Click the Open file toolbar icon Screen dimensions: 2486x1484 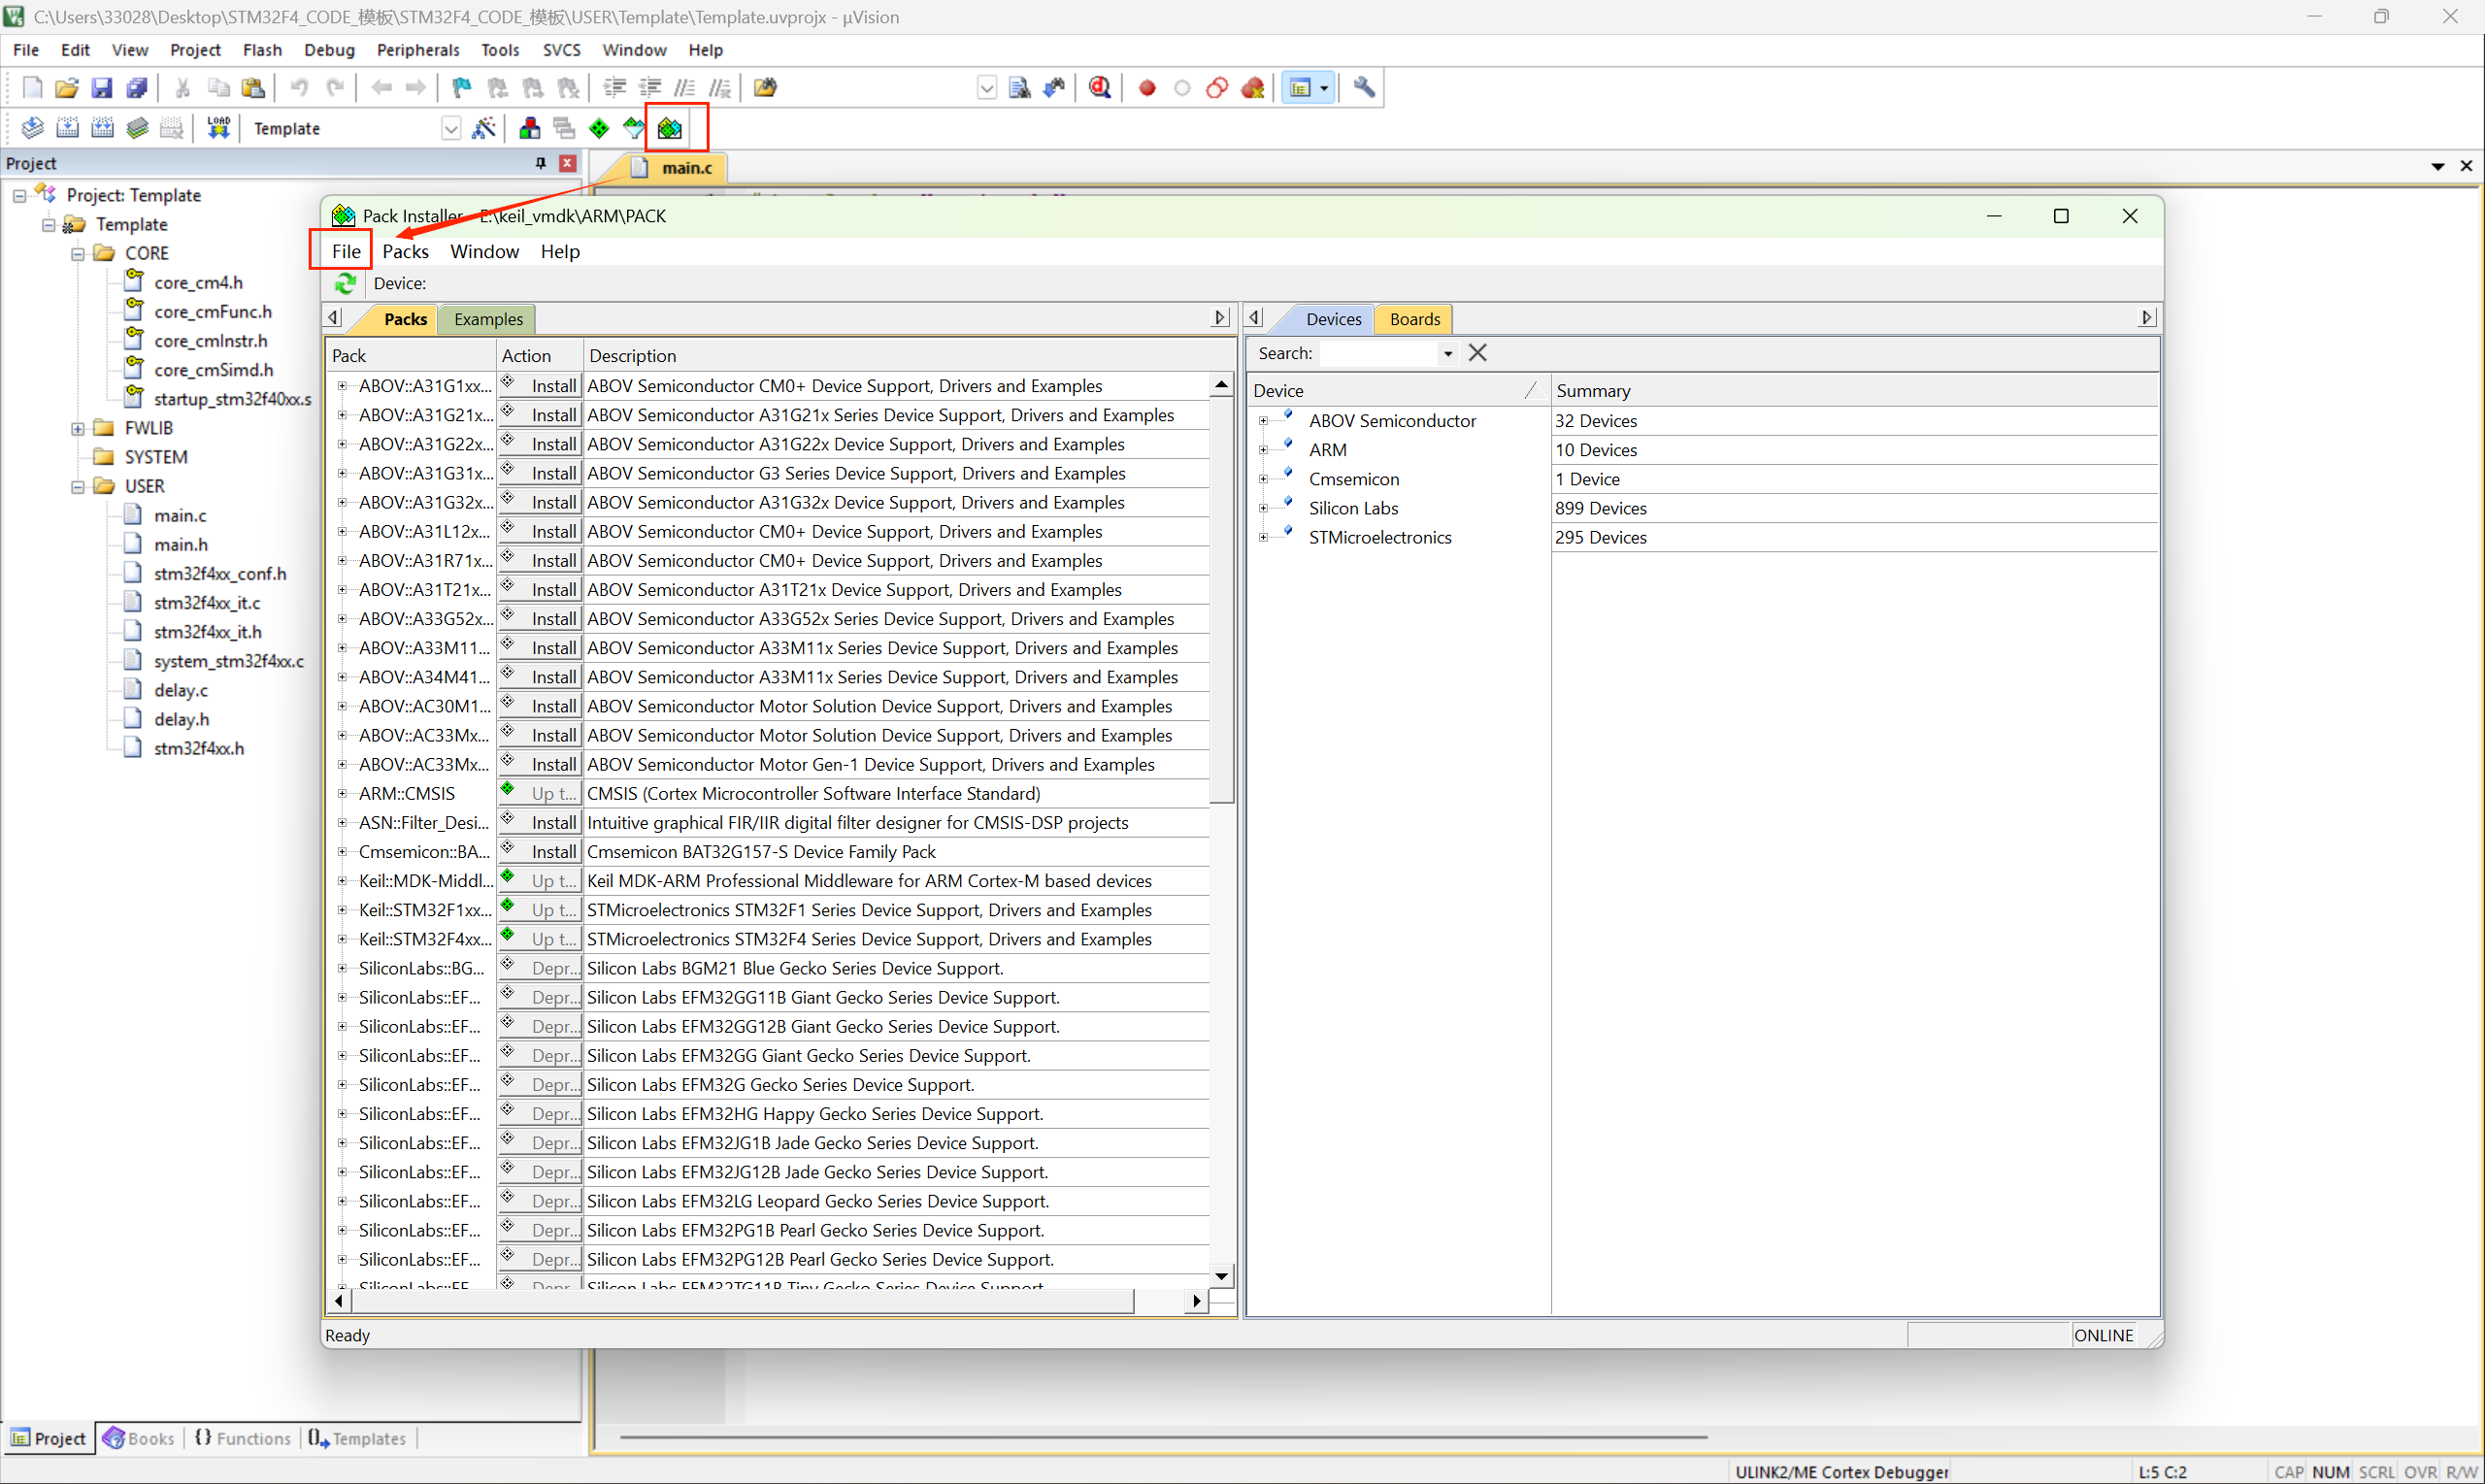[66, 88]
